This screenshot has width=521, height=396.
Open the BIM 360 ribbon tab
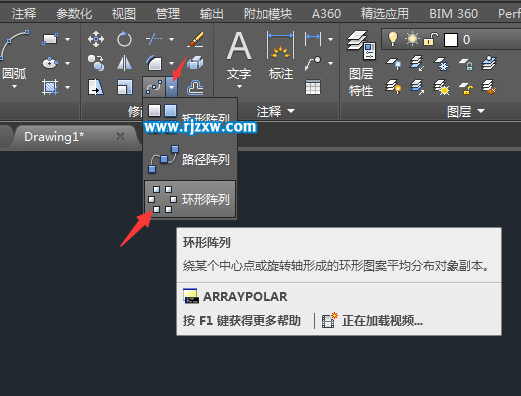pyautogui.click(x=454, y=14)
